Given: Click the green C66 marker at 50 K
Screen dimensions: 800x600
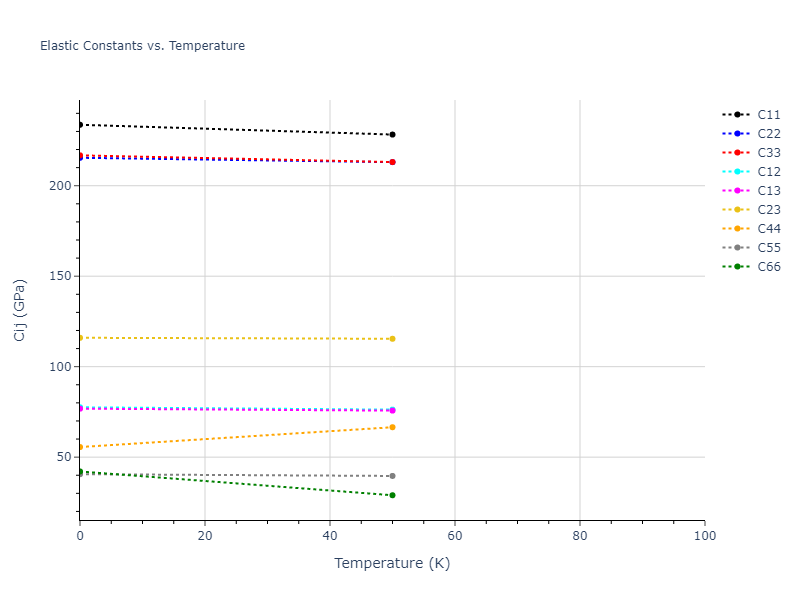Looking at the screenshot, I should [x=392, y=495].
